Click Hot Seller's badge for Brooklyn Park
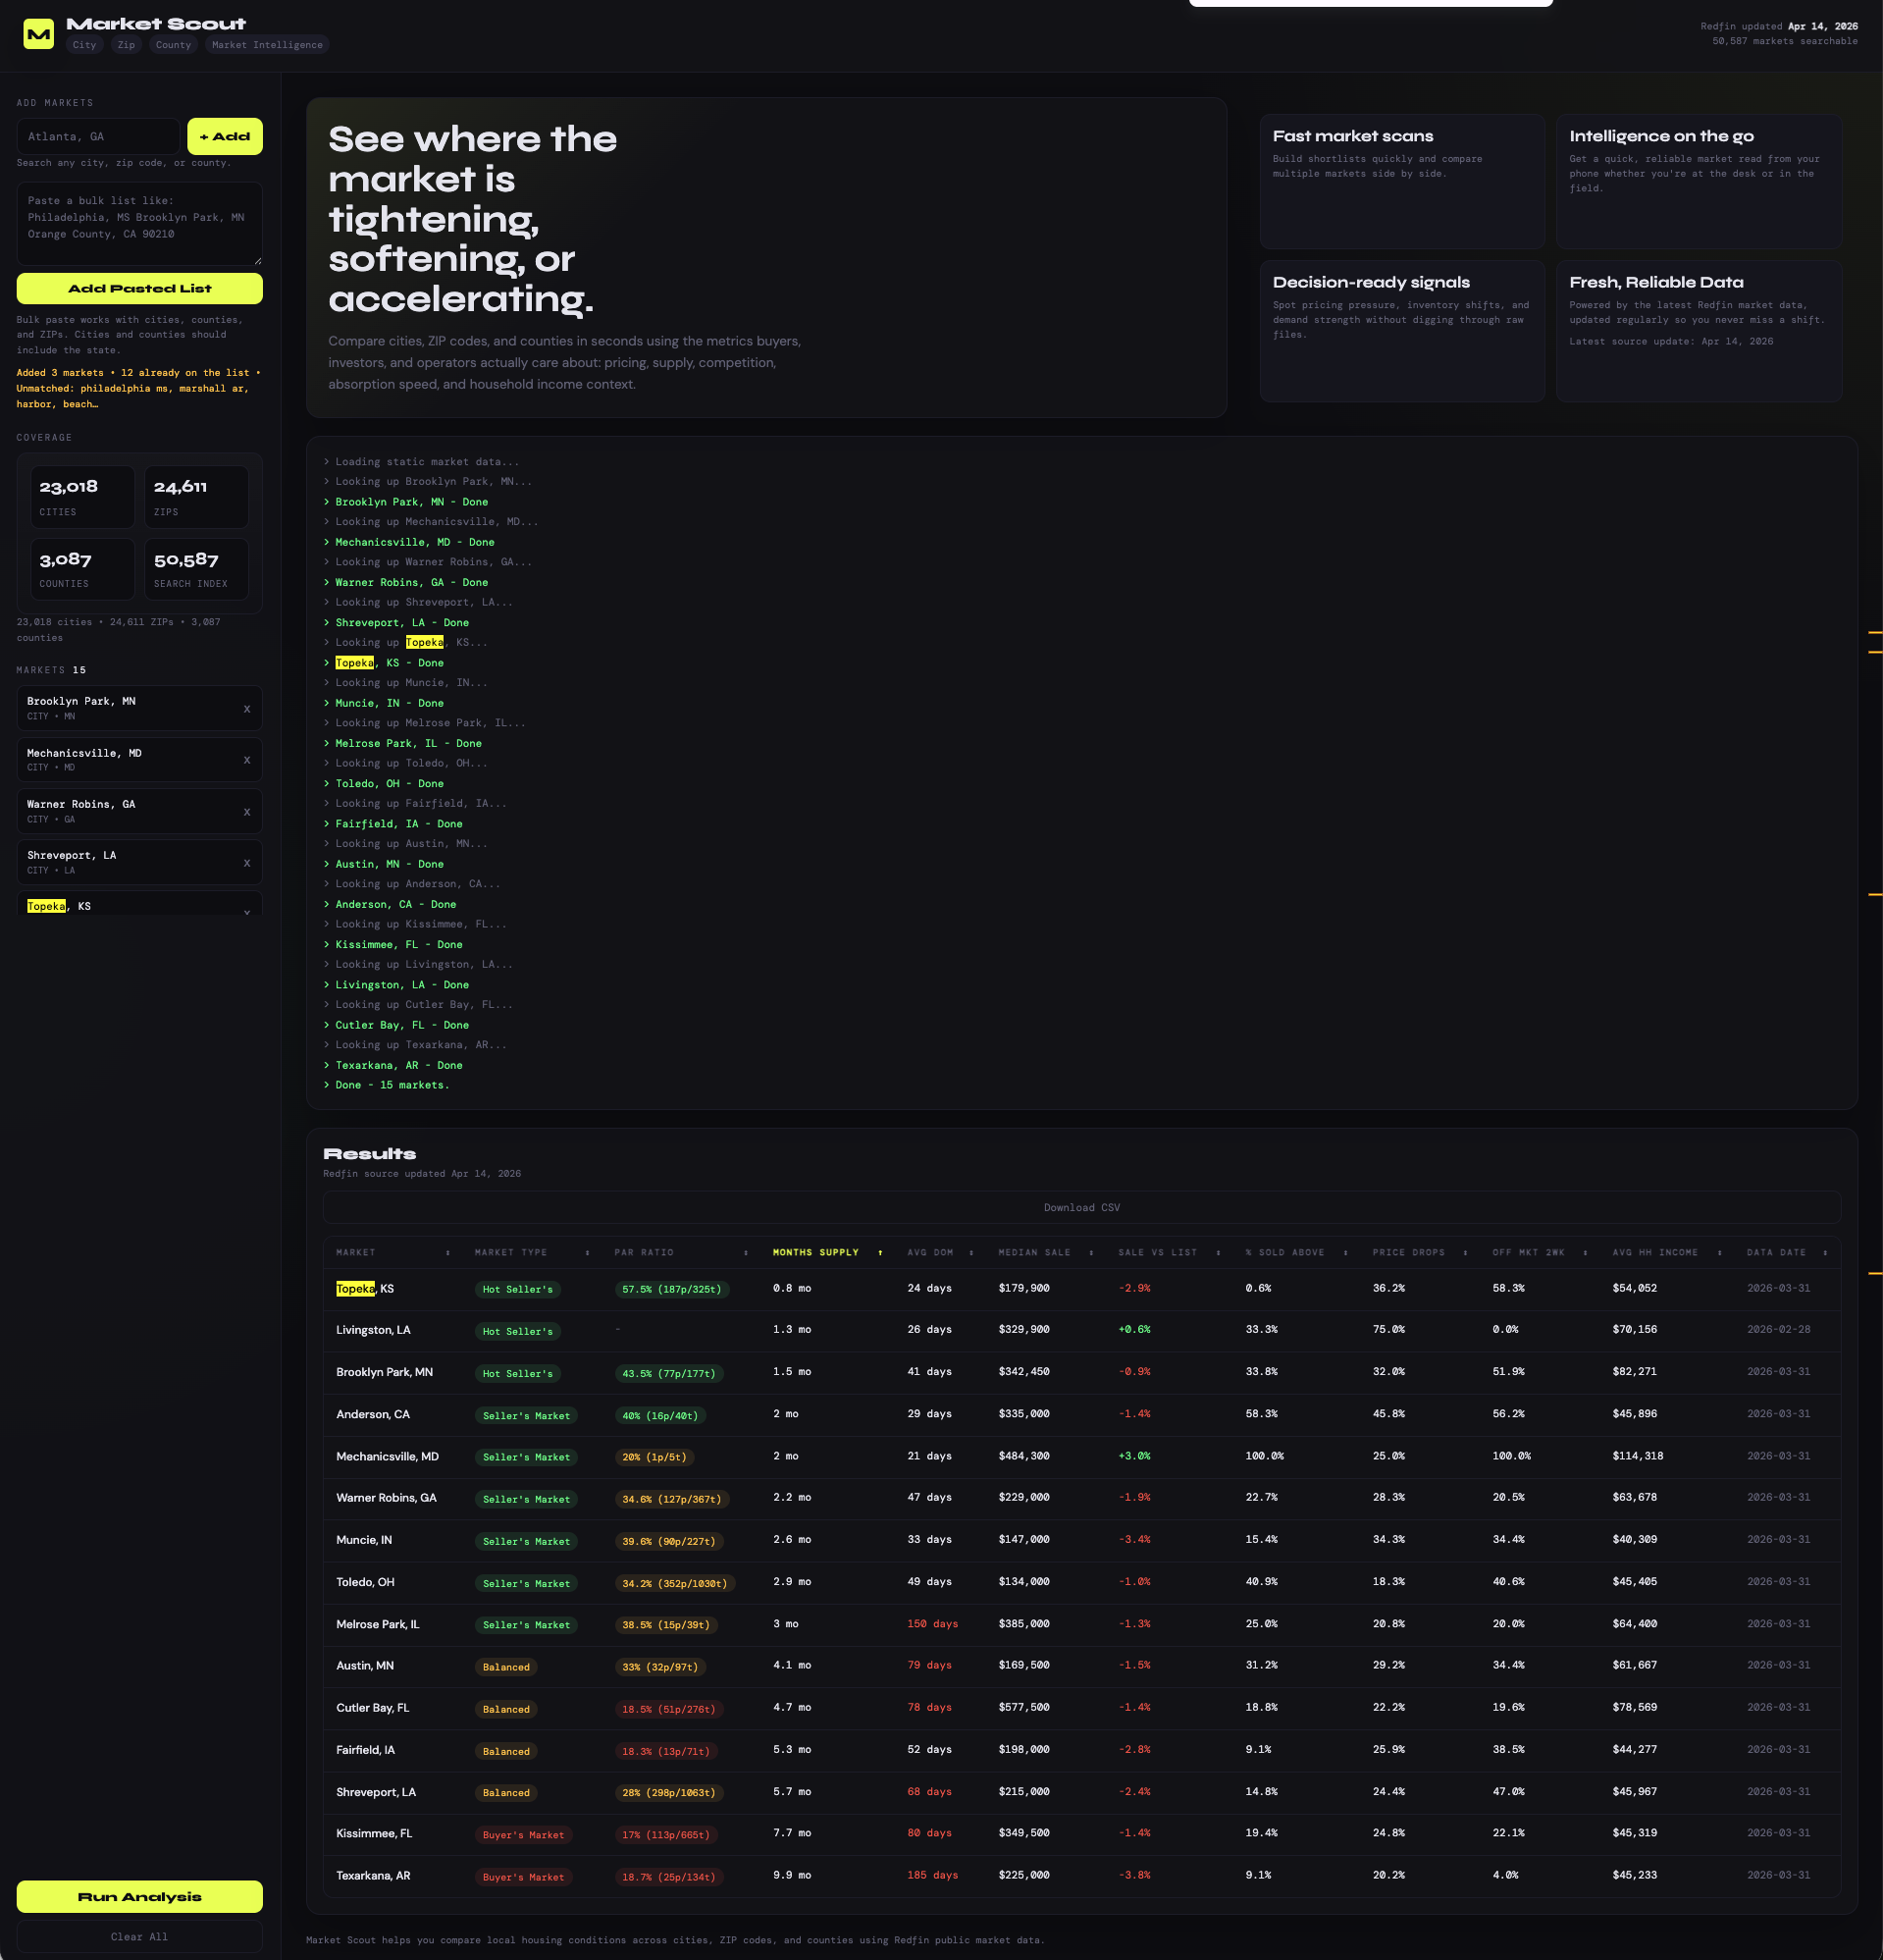This screenshot has width=1883, height=1960. tap(518, 1374)
